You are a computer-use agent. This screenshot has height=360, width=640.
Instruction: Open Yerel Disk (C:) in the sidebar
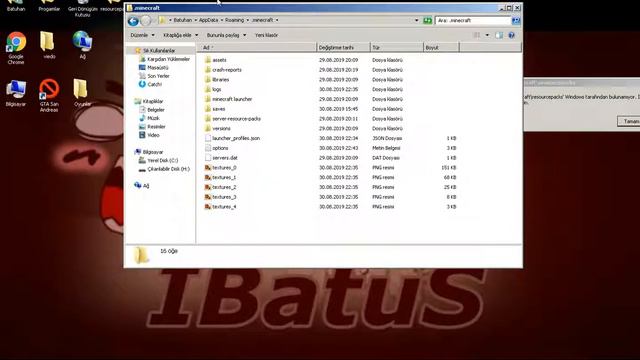(x=162, y=161)
